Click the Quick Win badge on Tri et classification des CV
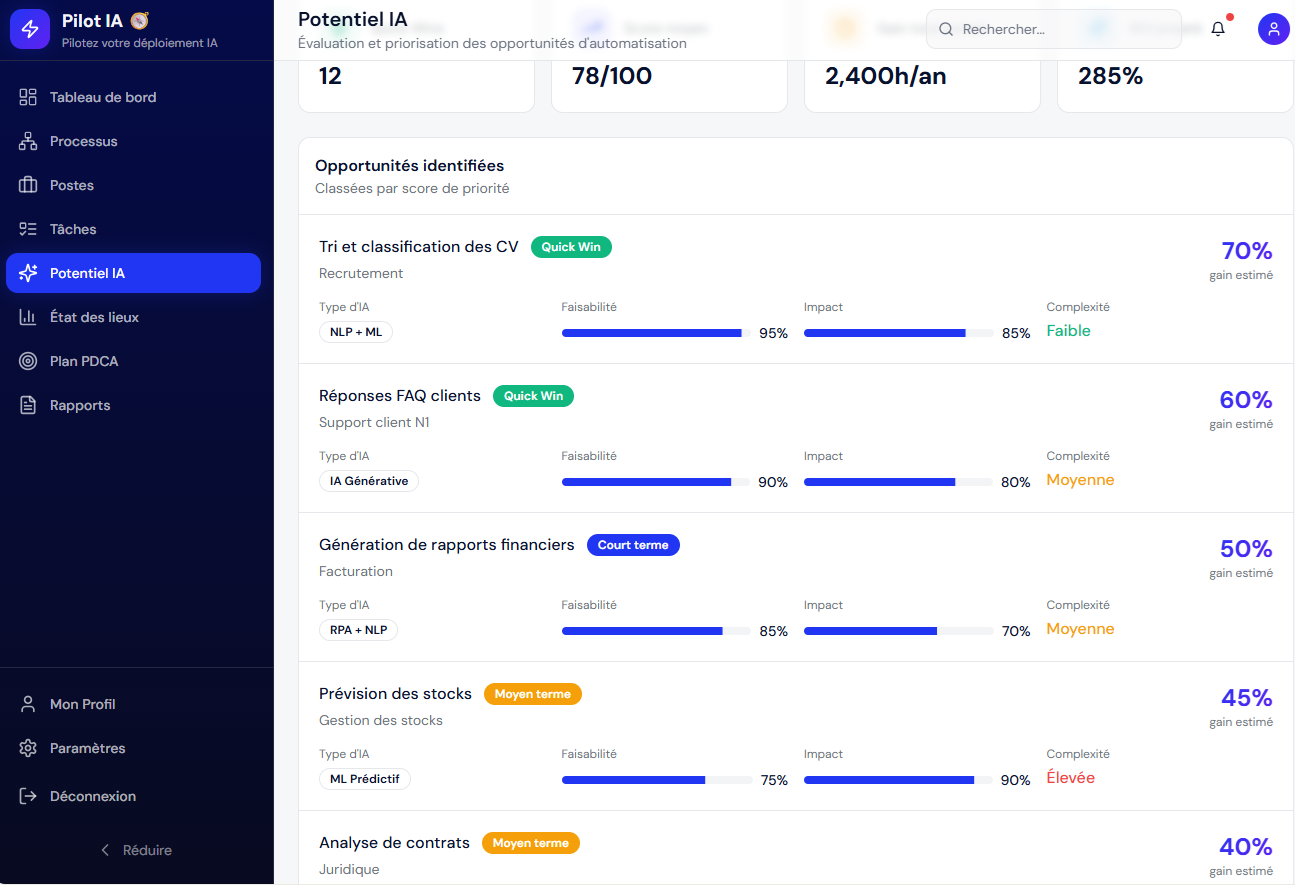 coord(571,247)
